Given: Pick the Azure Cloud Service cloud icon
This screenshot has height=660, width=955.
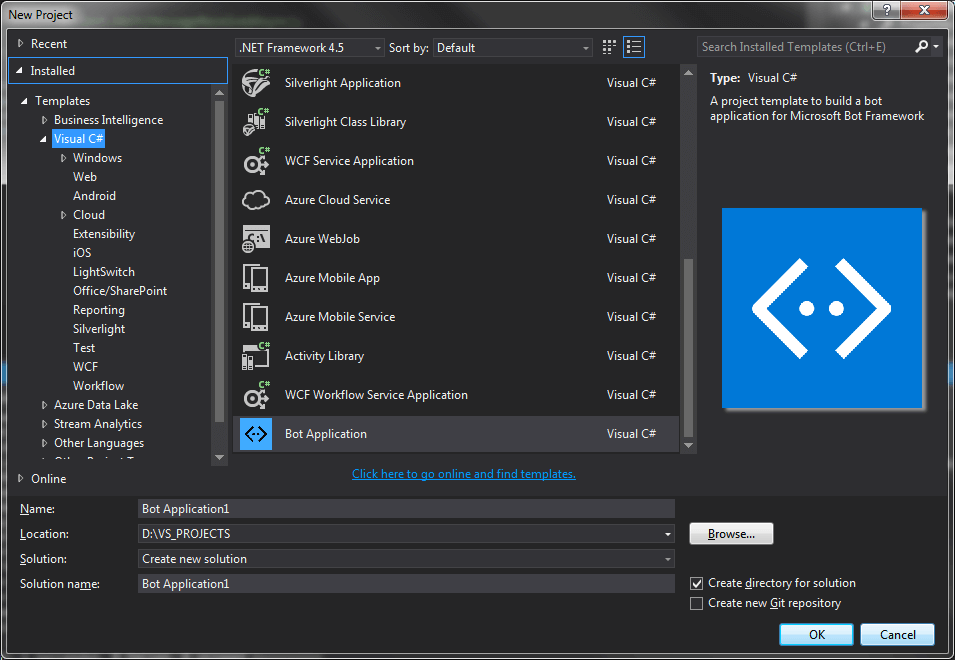Looking at the screenshot, I should 256,200.
